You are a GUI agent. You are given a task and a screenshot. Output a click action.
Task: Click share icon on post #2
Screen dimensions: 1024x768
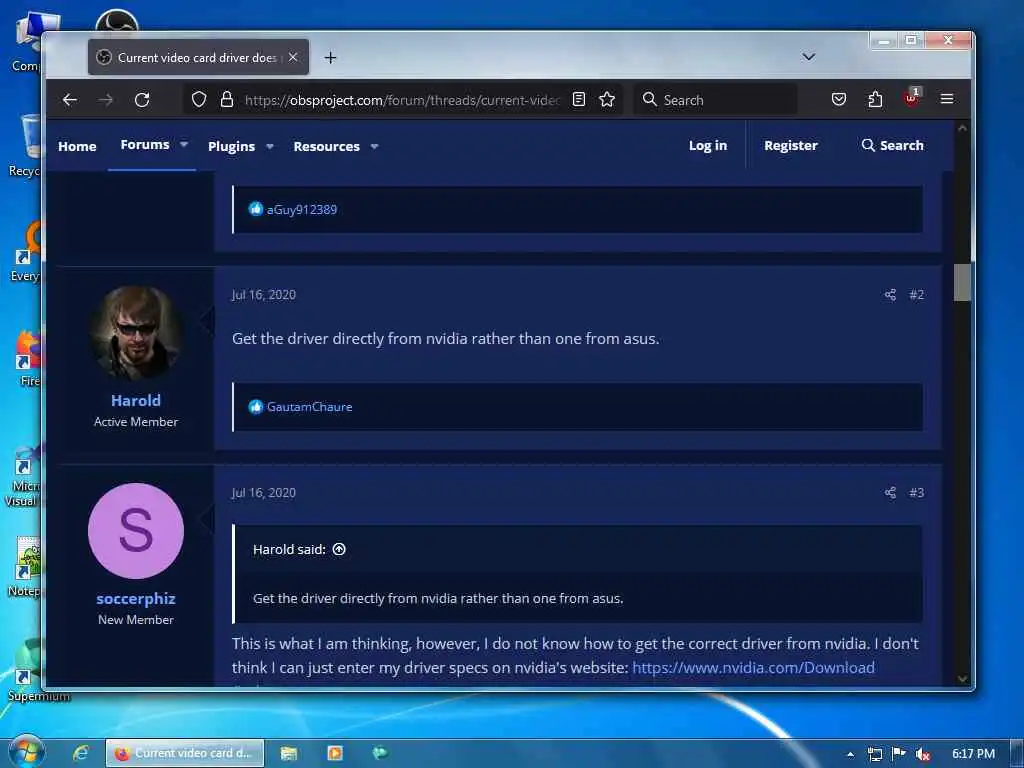tap(890, 295)
